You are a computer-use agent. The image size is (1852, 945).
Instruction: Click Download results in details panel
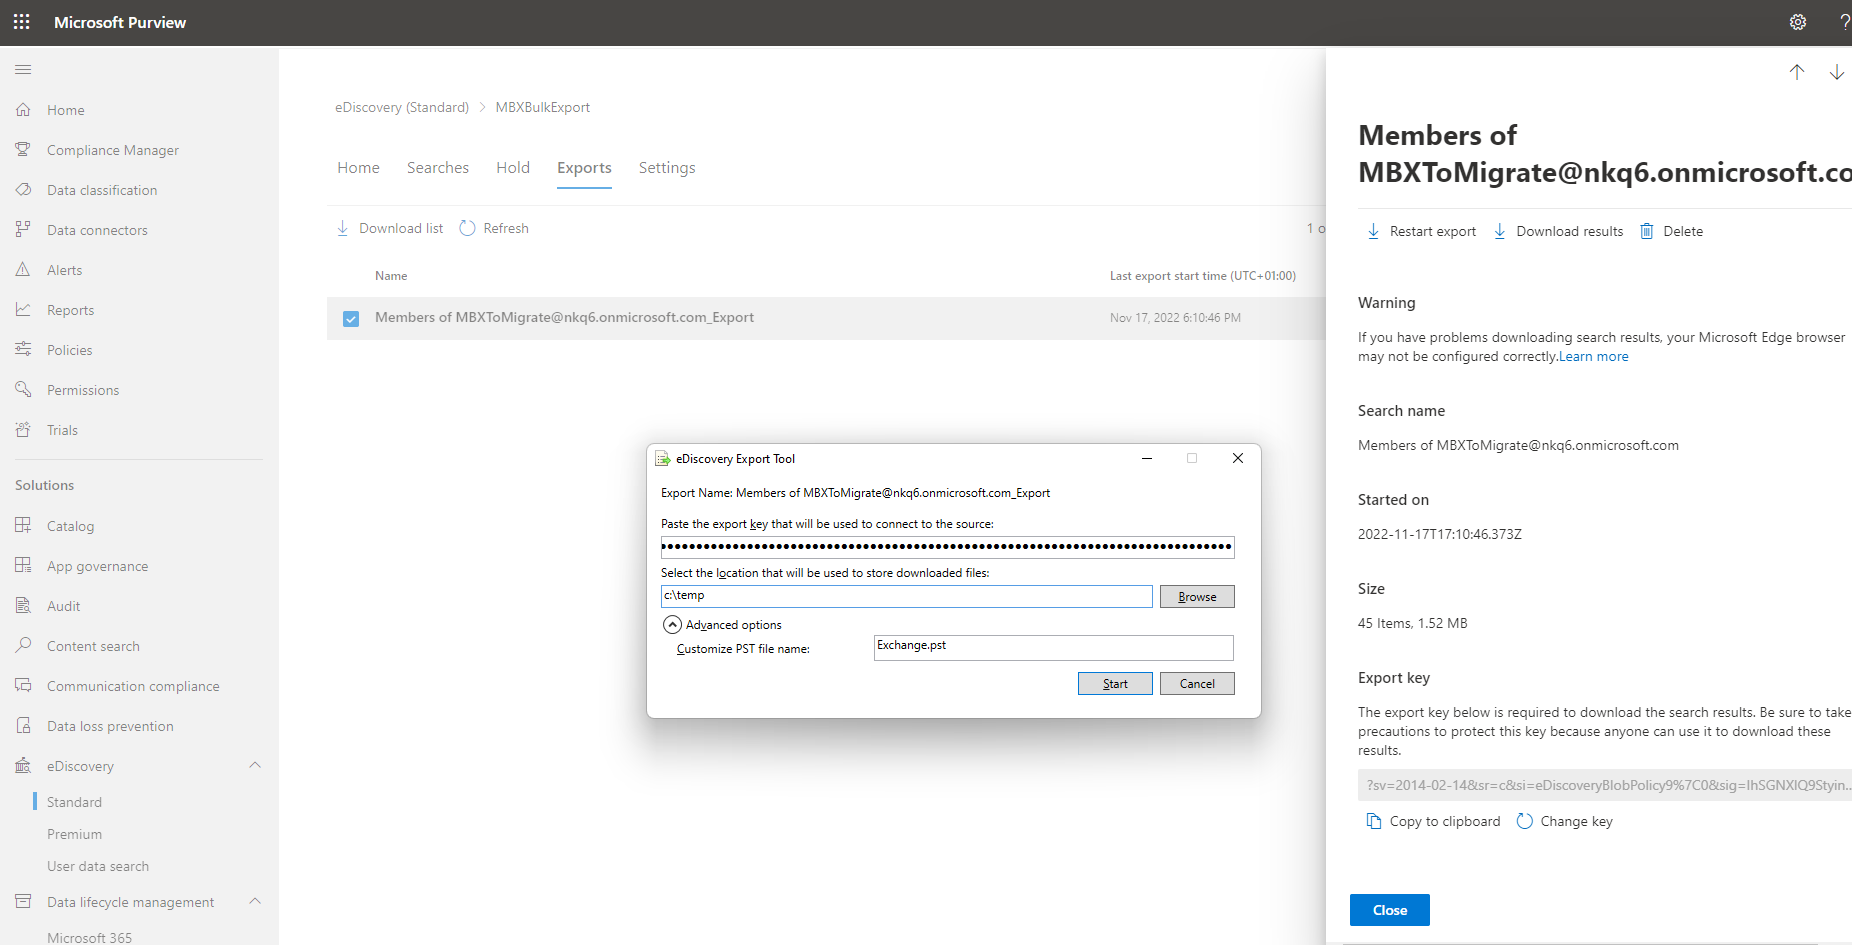[x=1558, y=231]
